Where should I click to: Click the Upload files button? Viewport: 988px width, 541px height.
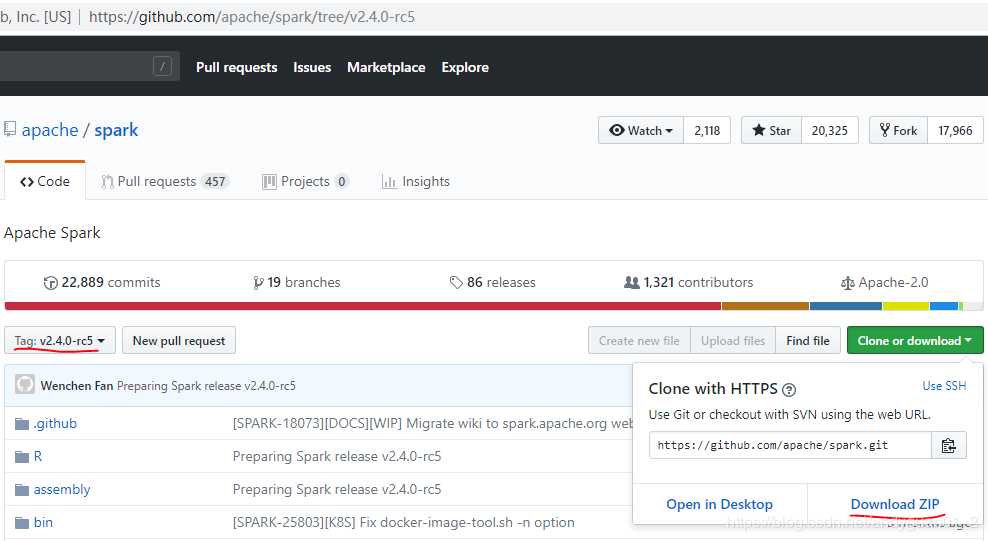pos(733,340)
